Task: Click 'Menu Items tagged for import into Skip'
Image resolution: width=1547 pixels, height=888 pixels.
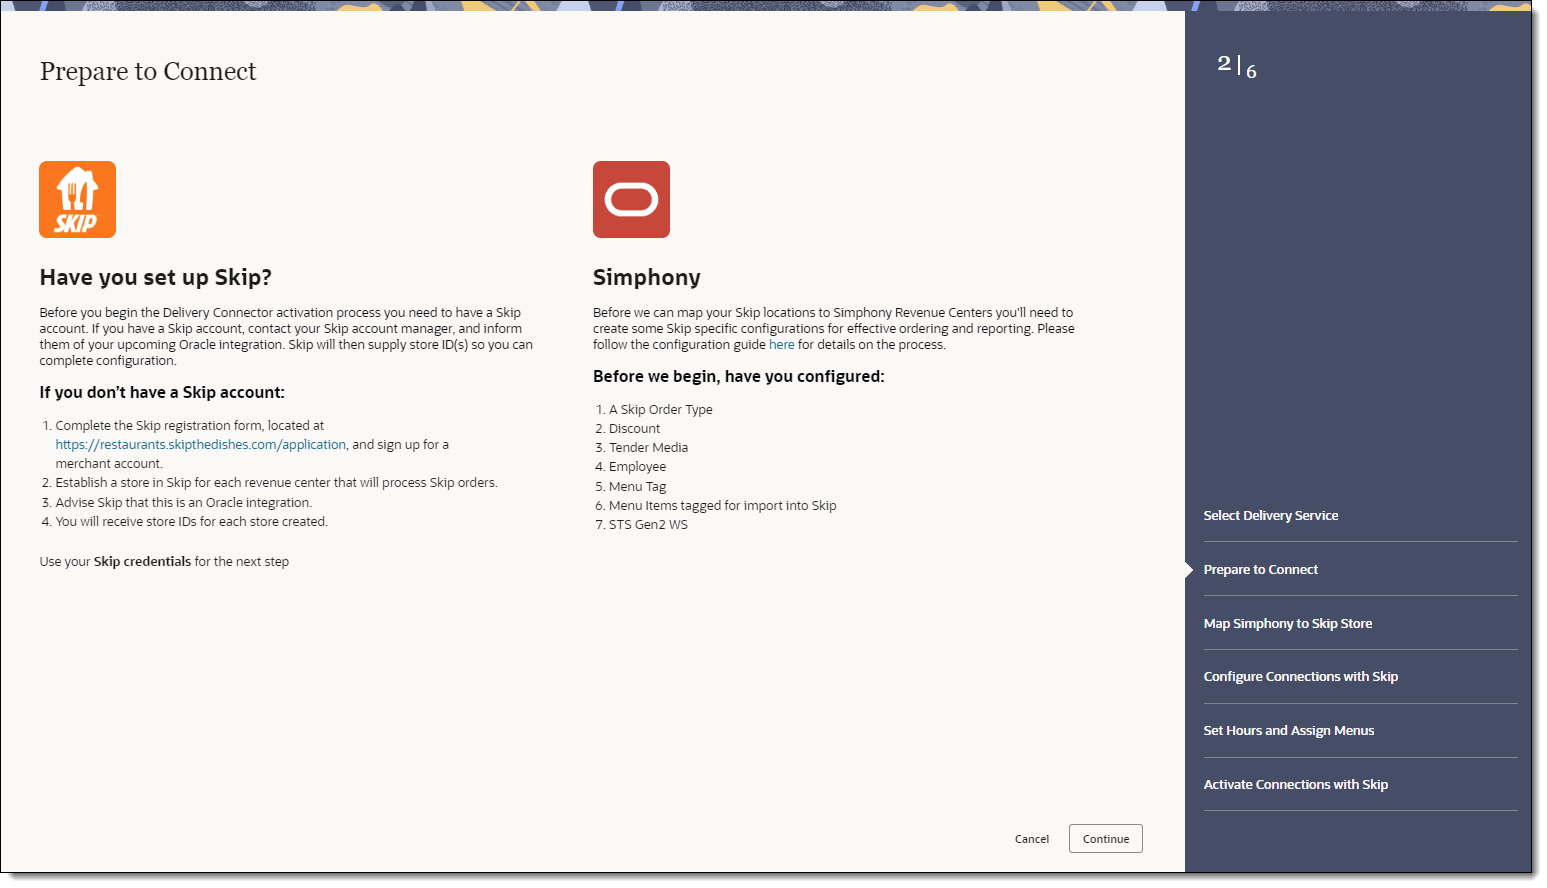Action: (723, 505)
